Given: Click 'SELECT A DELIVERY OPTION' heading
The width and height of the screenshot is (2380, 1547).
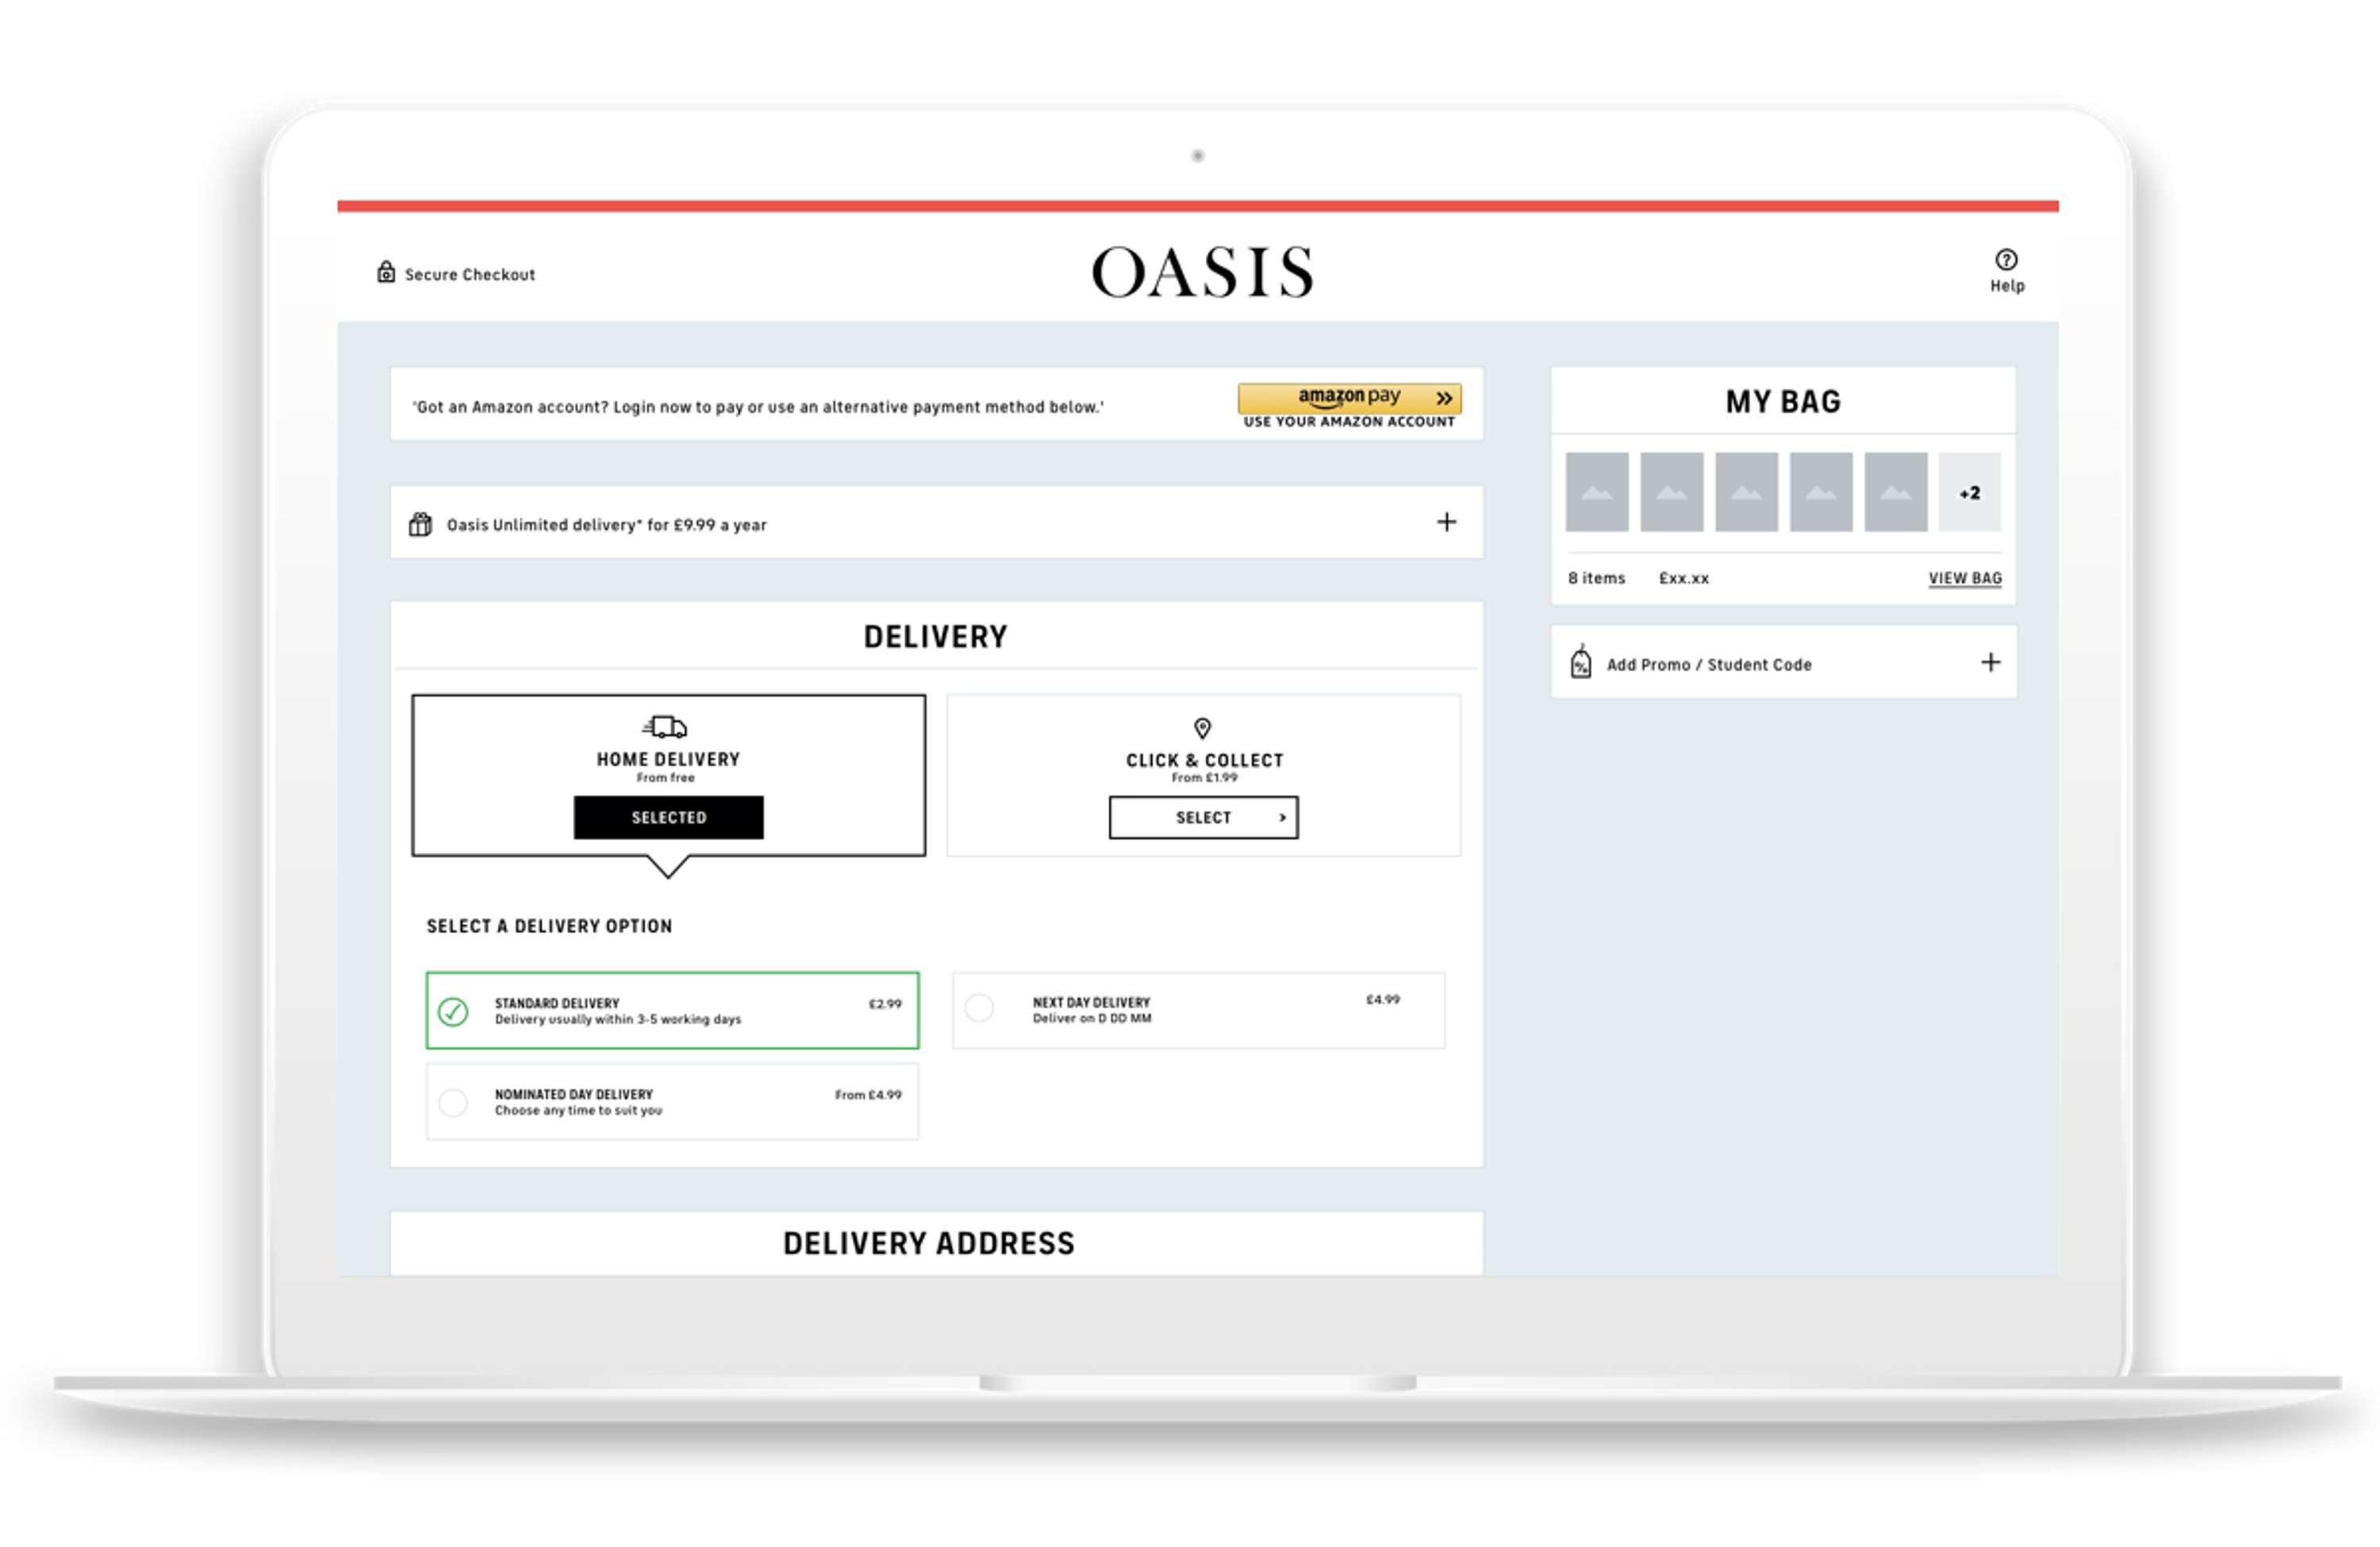Looking at the screenshot, I should click(549, 926).
